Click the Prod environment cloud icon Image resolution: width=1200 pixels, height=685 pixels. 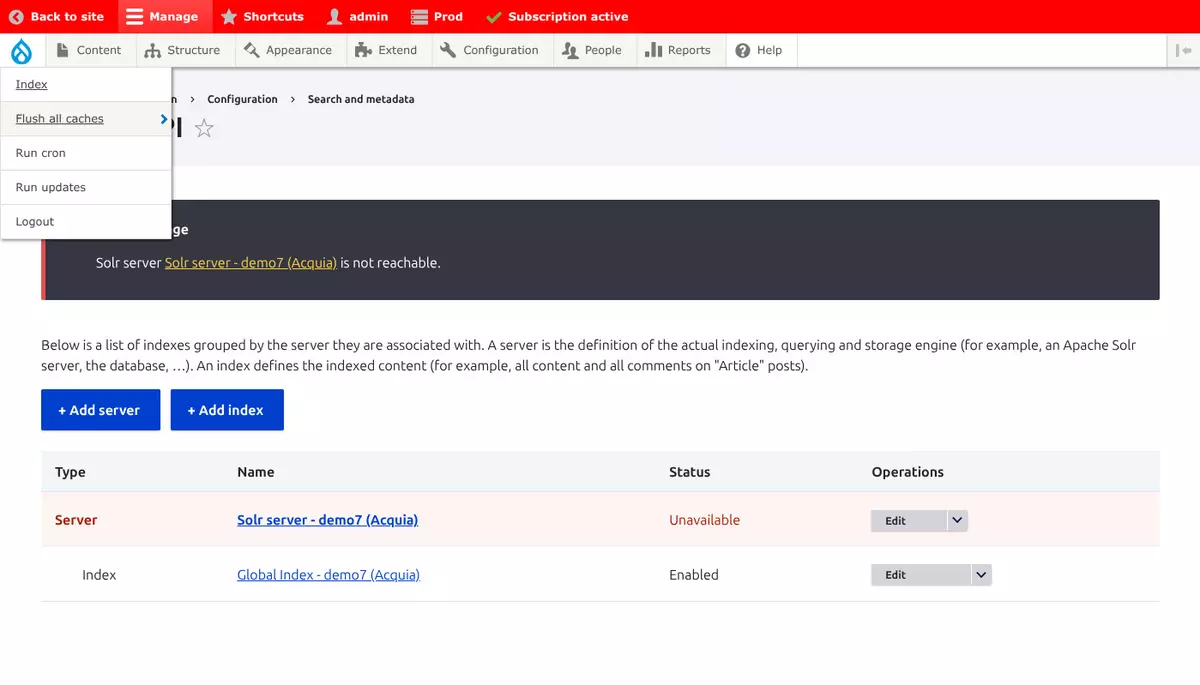(x=418, y=17)
